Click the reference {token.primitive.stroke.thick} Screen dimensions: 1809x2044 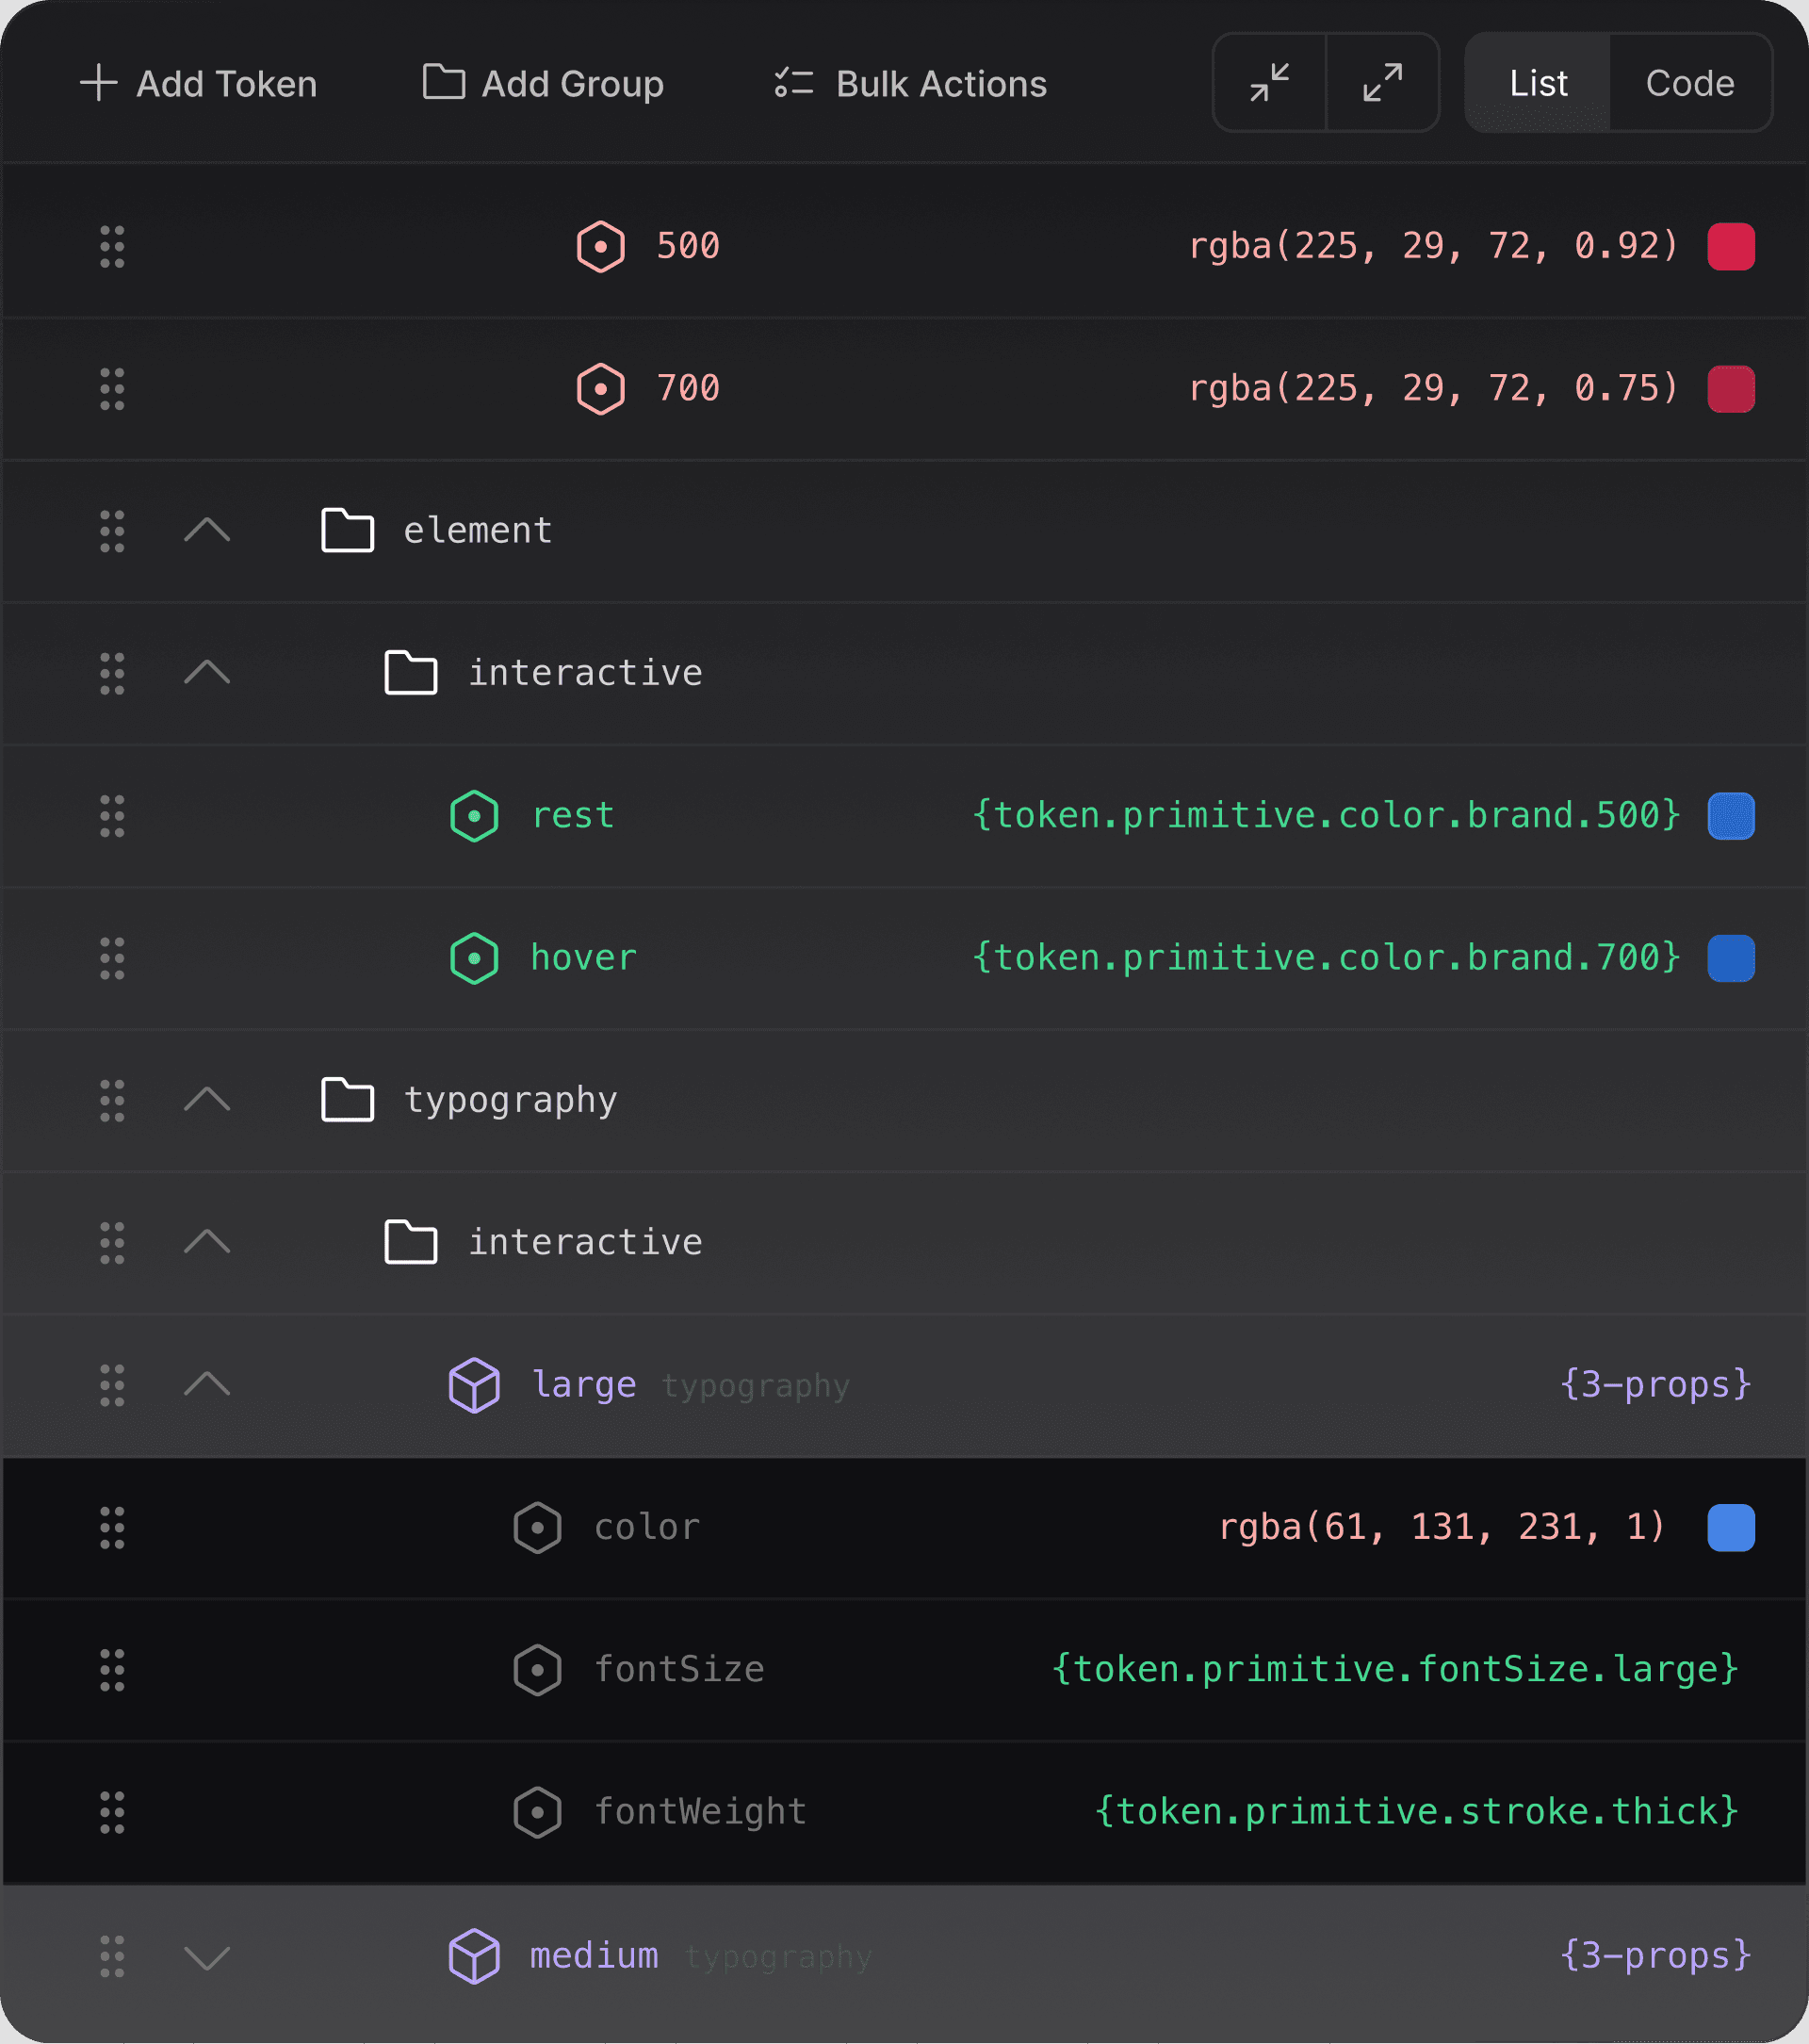click(1418, 1812)
